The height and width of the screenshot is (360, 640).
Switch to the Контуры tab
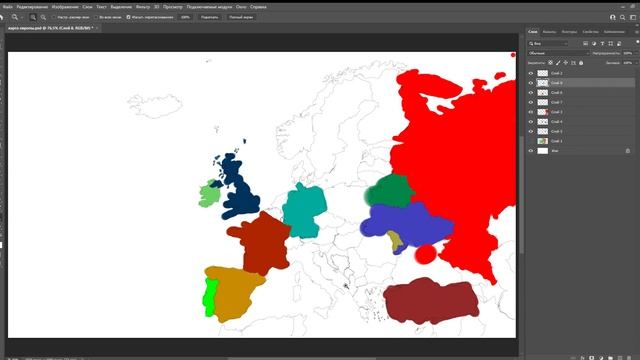(569, 32)
